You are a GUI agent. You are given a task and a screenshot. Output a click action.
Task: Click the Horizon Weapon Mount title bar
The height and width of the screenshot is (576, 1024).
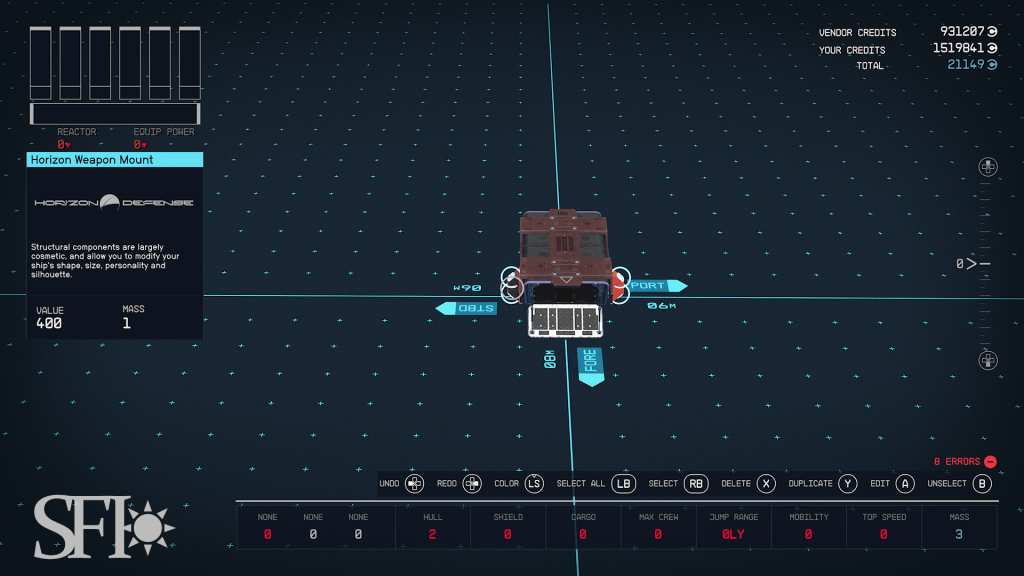coord(115,159)
